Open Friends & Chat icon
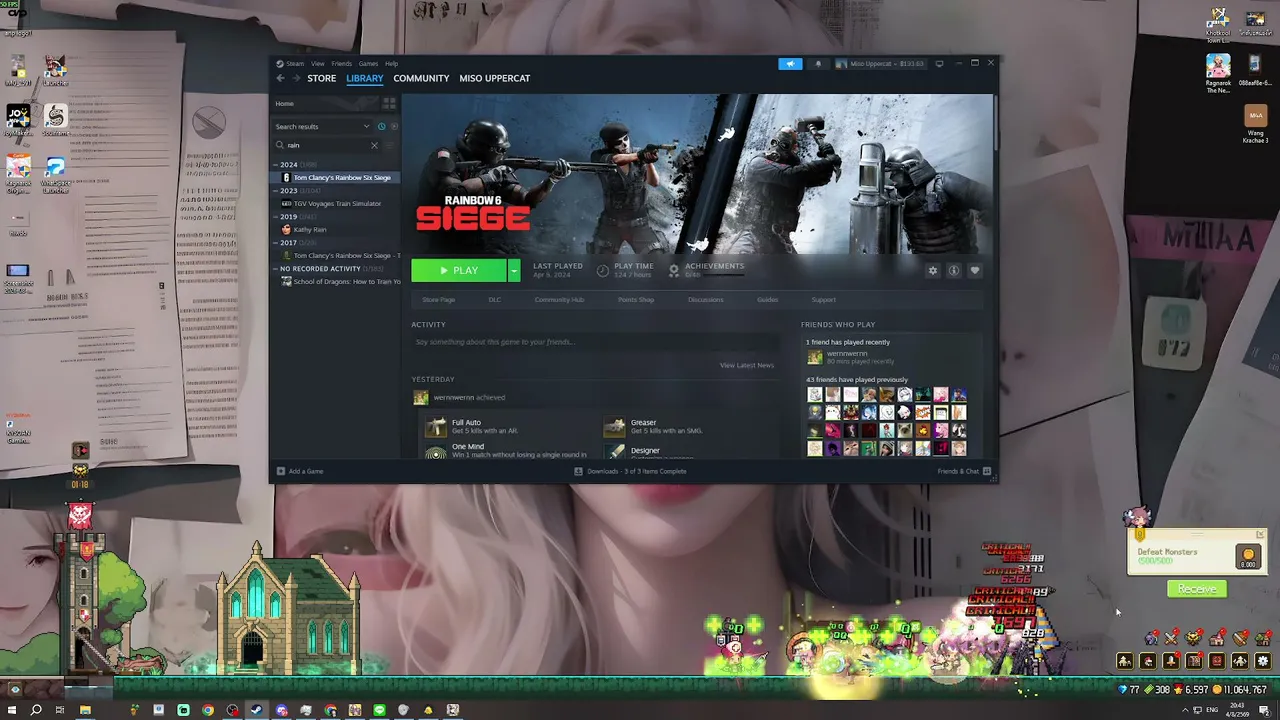 [987, 471]
